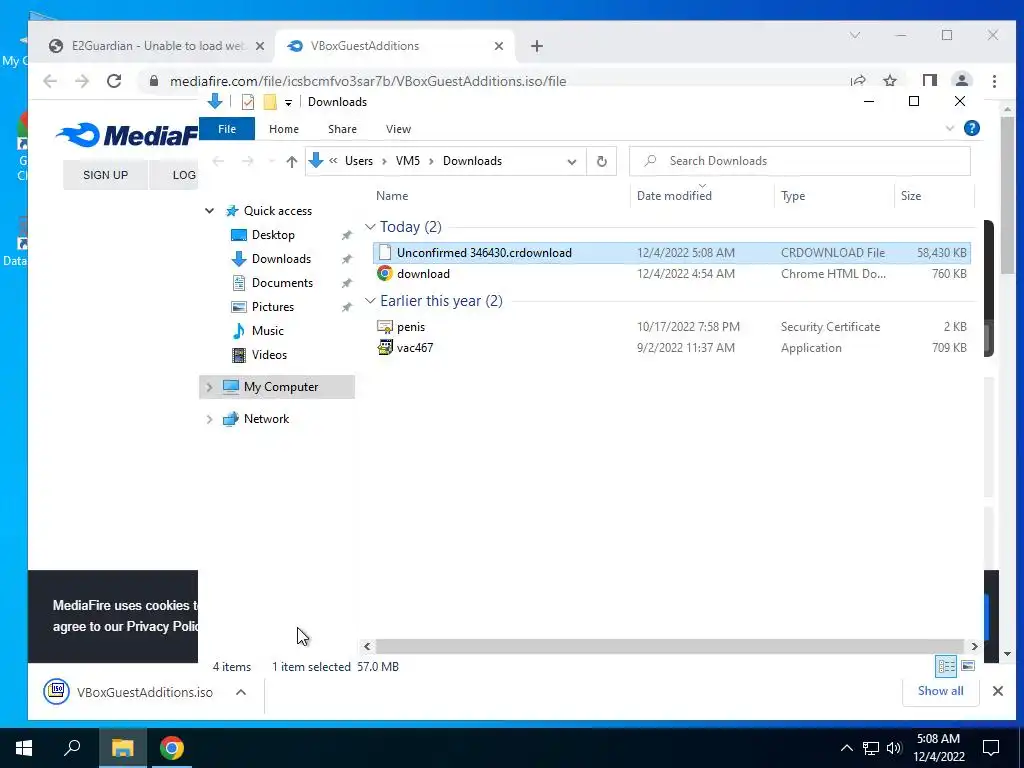Click the Search Downloads field
The height and width of the screenshot is (768, 1024).
tap(799, 161)
